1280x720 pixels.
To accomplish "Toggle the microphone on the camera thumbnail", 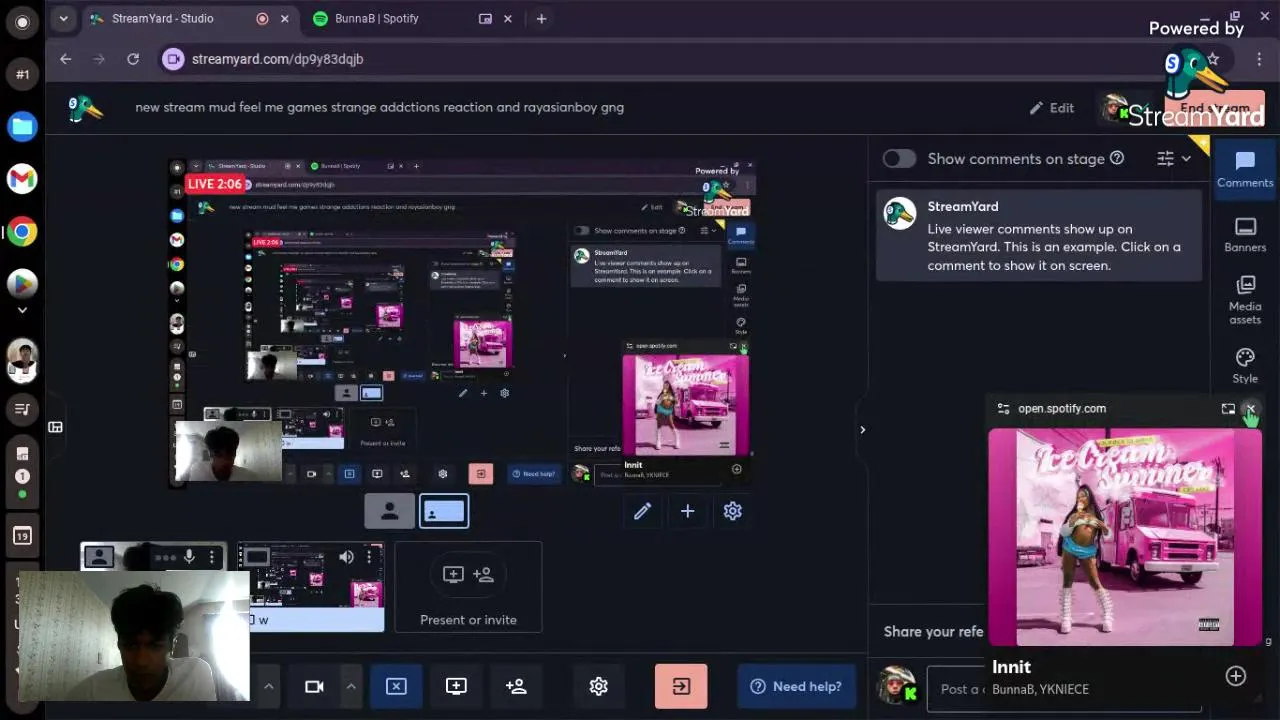I will point(189,557).
